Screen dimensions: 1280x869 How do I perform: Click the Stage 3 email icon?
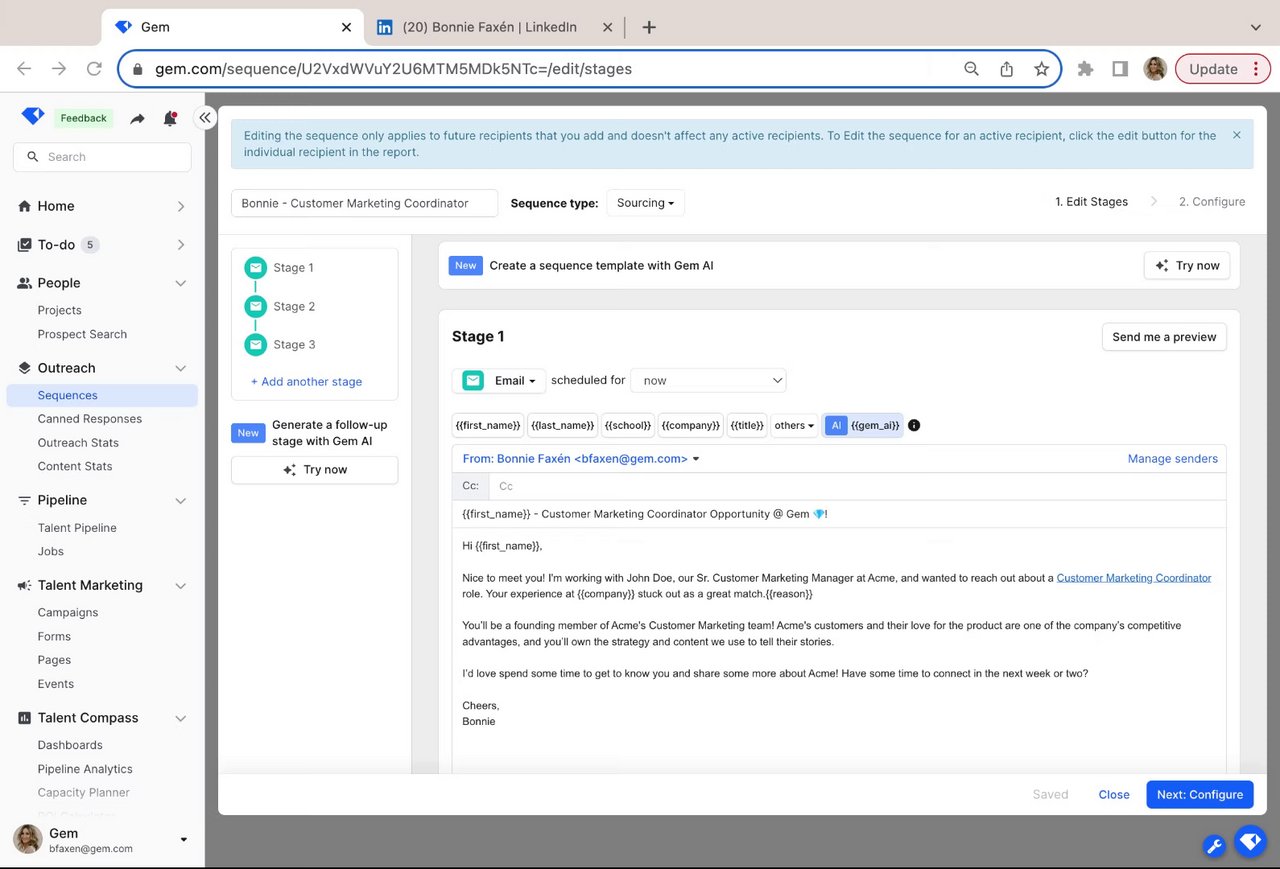[256, 344]
